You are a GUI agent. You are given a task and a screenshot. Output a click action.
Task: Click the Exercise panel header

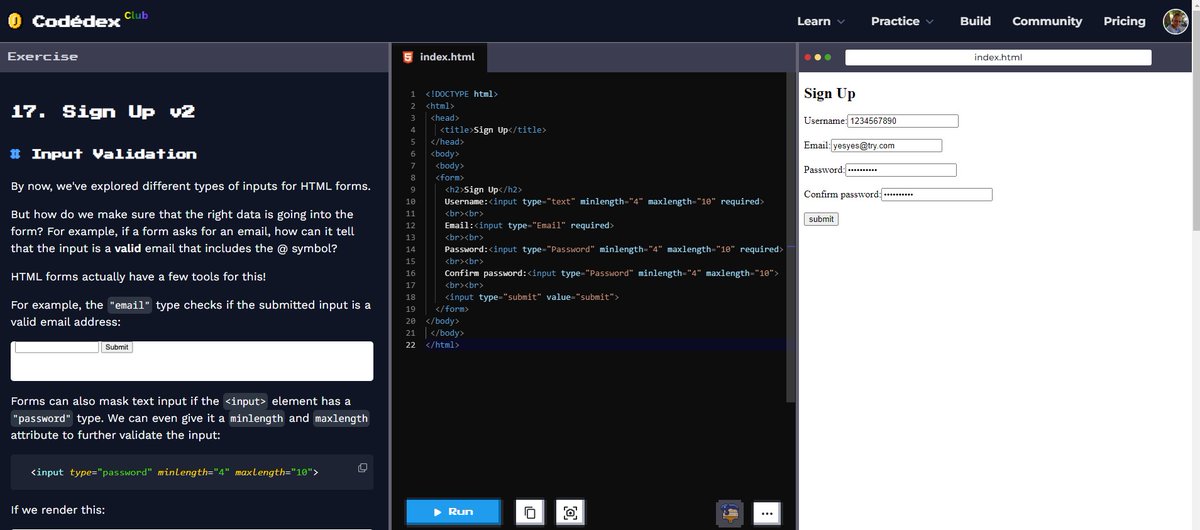pos(194,57)
